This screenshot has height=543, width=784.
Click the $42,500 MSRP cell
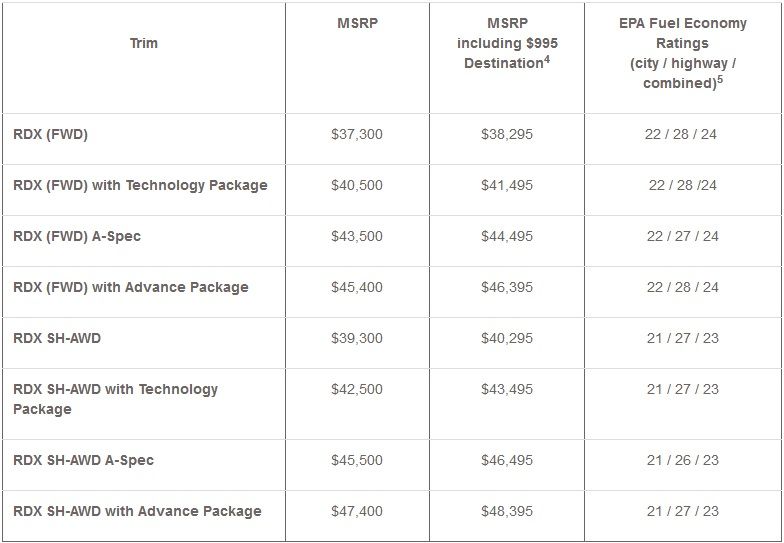coord(356,389)
